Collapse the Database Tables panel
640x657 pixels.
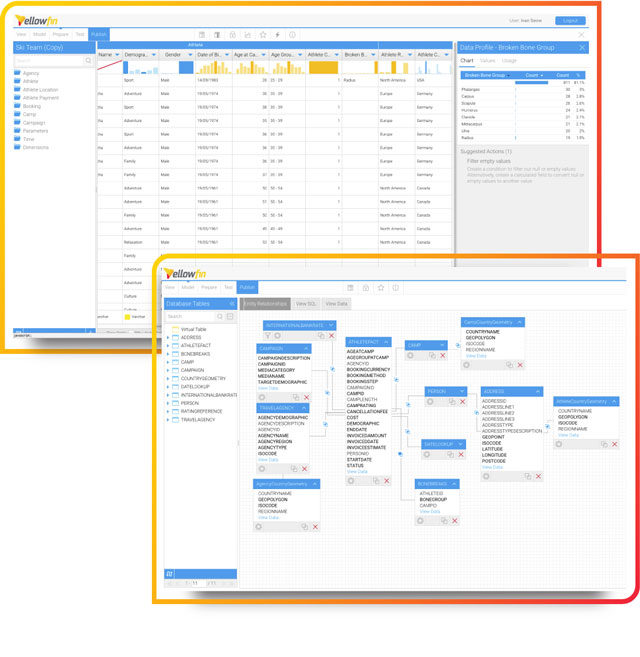tap(232, 304)
